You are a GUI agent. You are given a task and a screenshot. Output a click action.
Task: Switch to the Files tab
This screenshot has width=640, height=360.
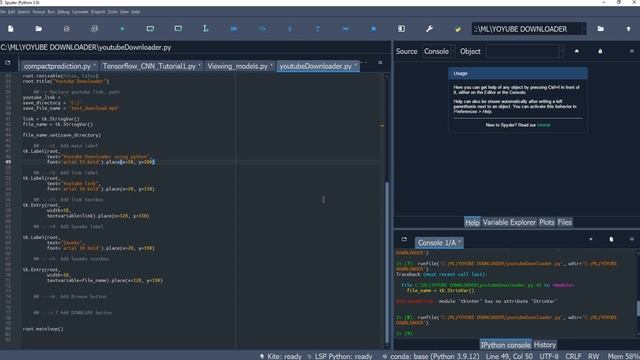coord(564,222)
